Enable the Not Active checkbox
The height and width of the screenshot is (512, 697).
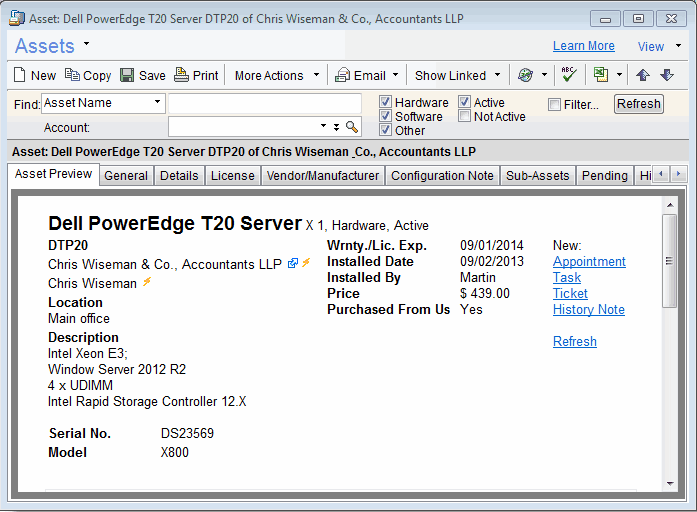[x=464, y=116]
